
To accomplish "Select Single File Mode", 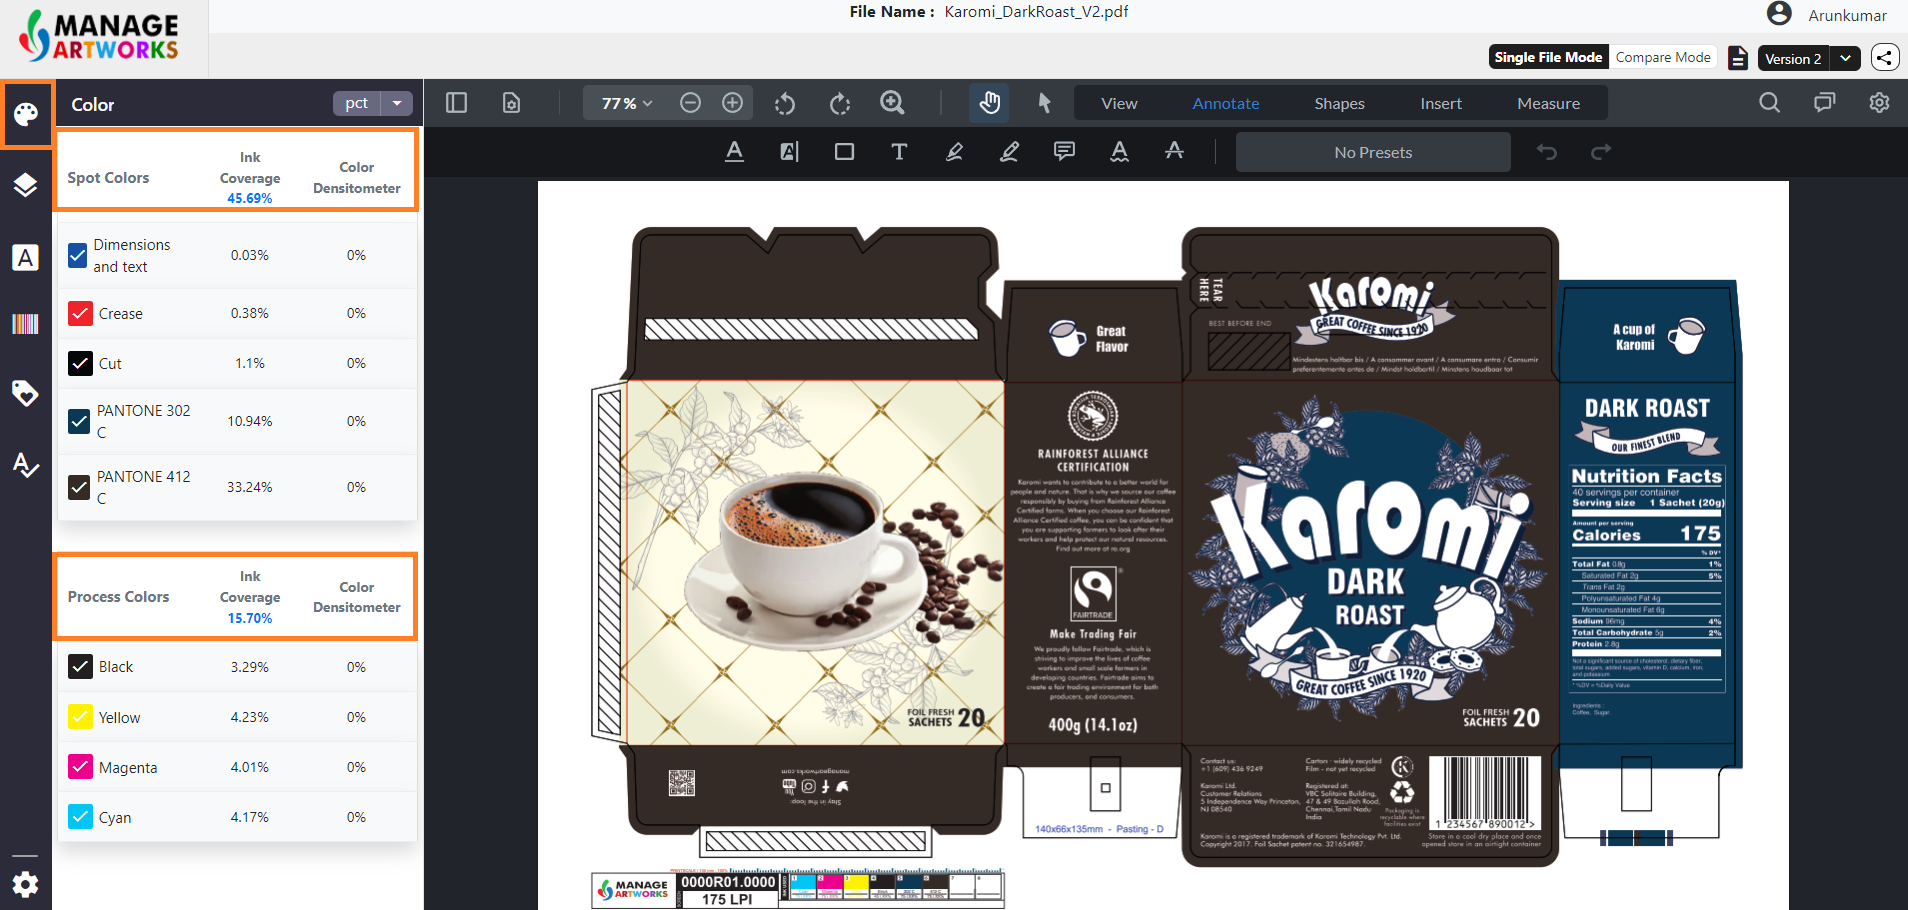I will pos(1548,57).
